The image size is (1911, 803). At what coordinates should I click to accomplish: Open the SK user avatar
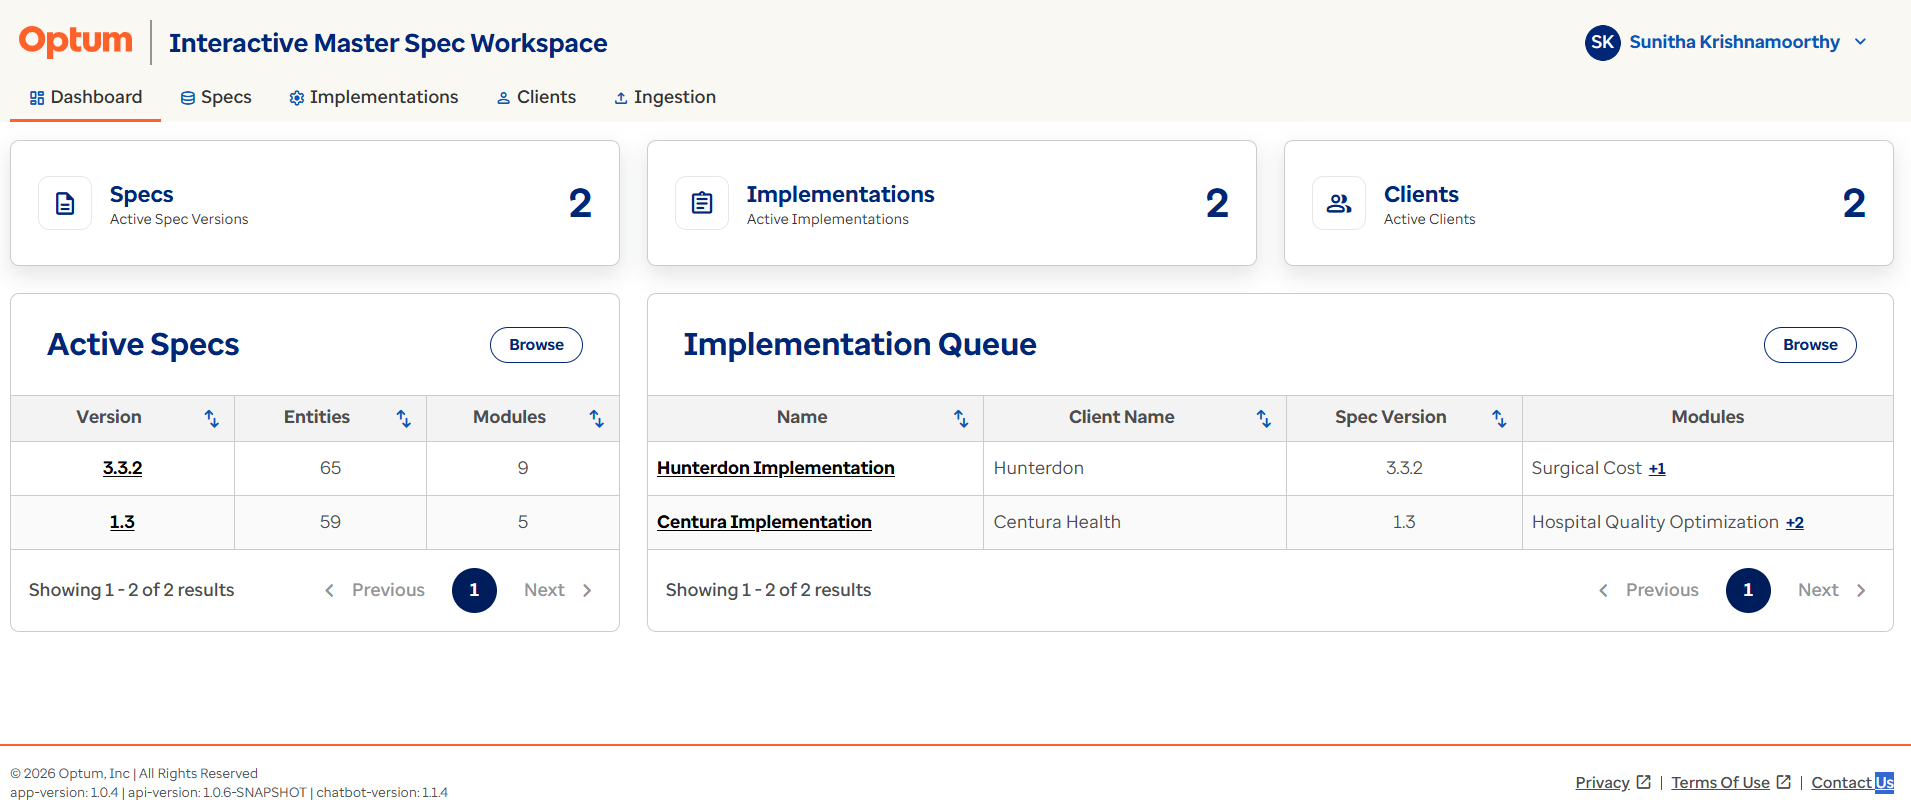pos(1602,42)
